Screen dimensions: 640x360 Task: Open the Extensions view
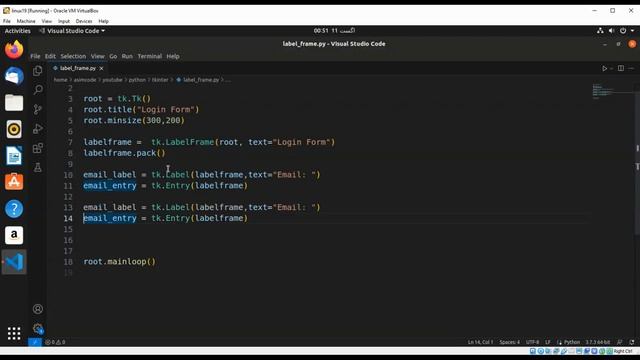point(38,148)
